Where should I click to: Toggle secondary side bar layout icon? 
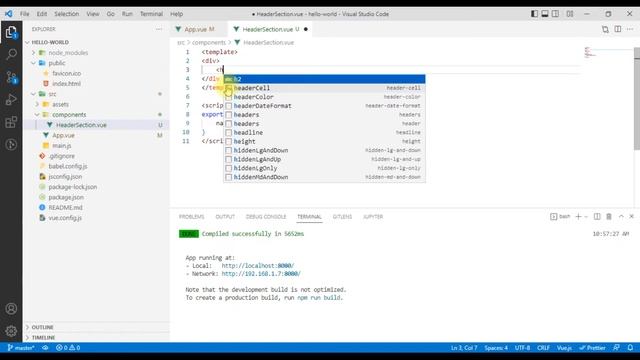tap(556, 14)
